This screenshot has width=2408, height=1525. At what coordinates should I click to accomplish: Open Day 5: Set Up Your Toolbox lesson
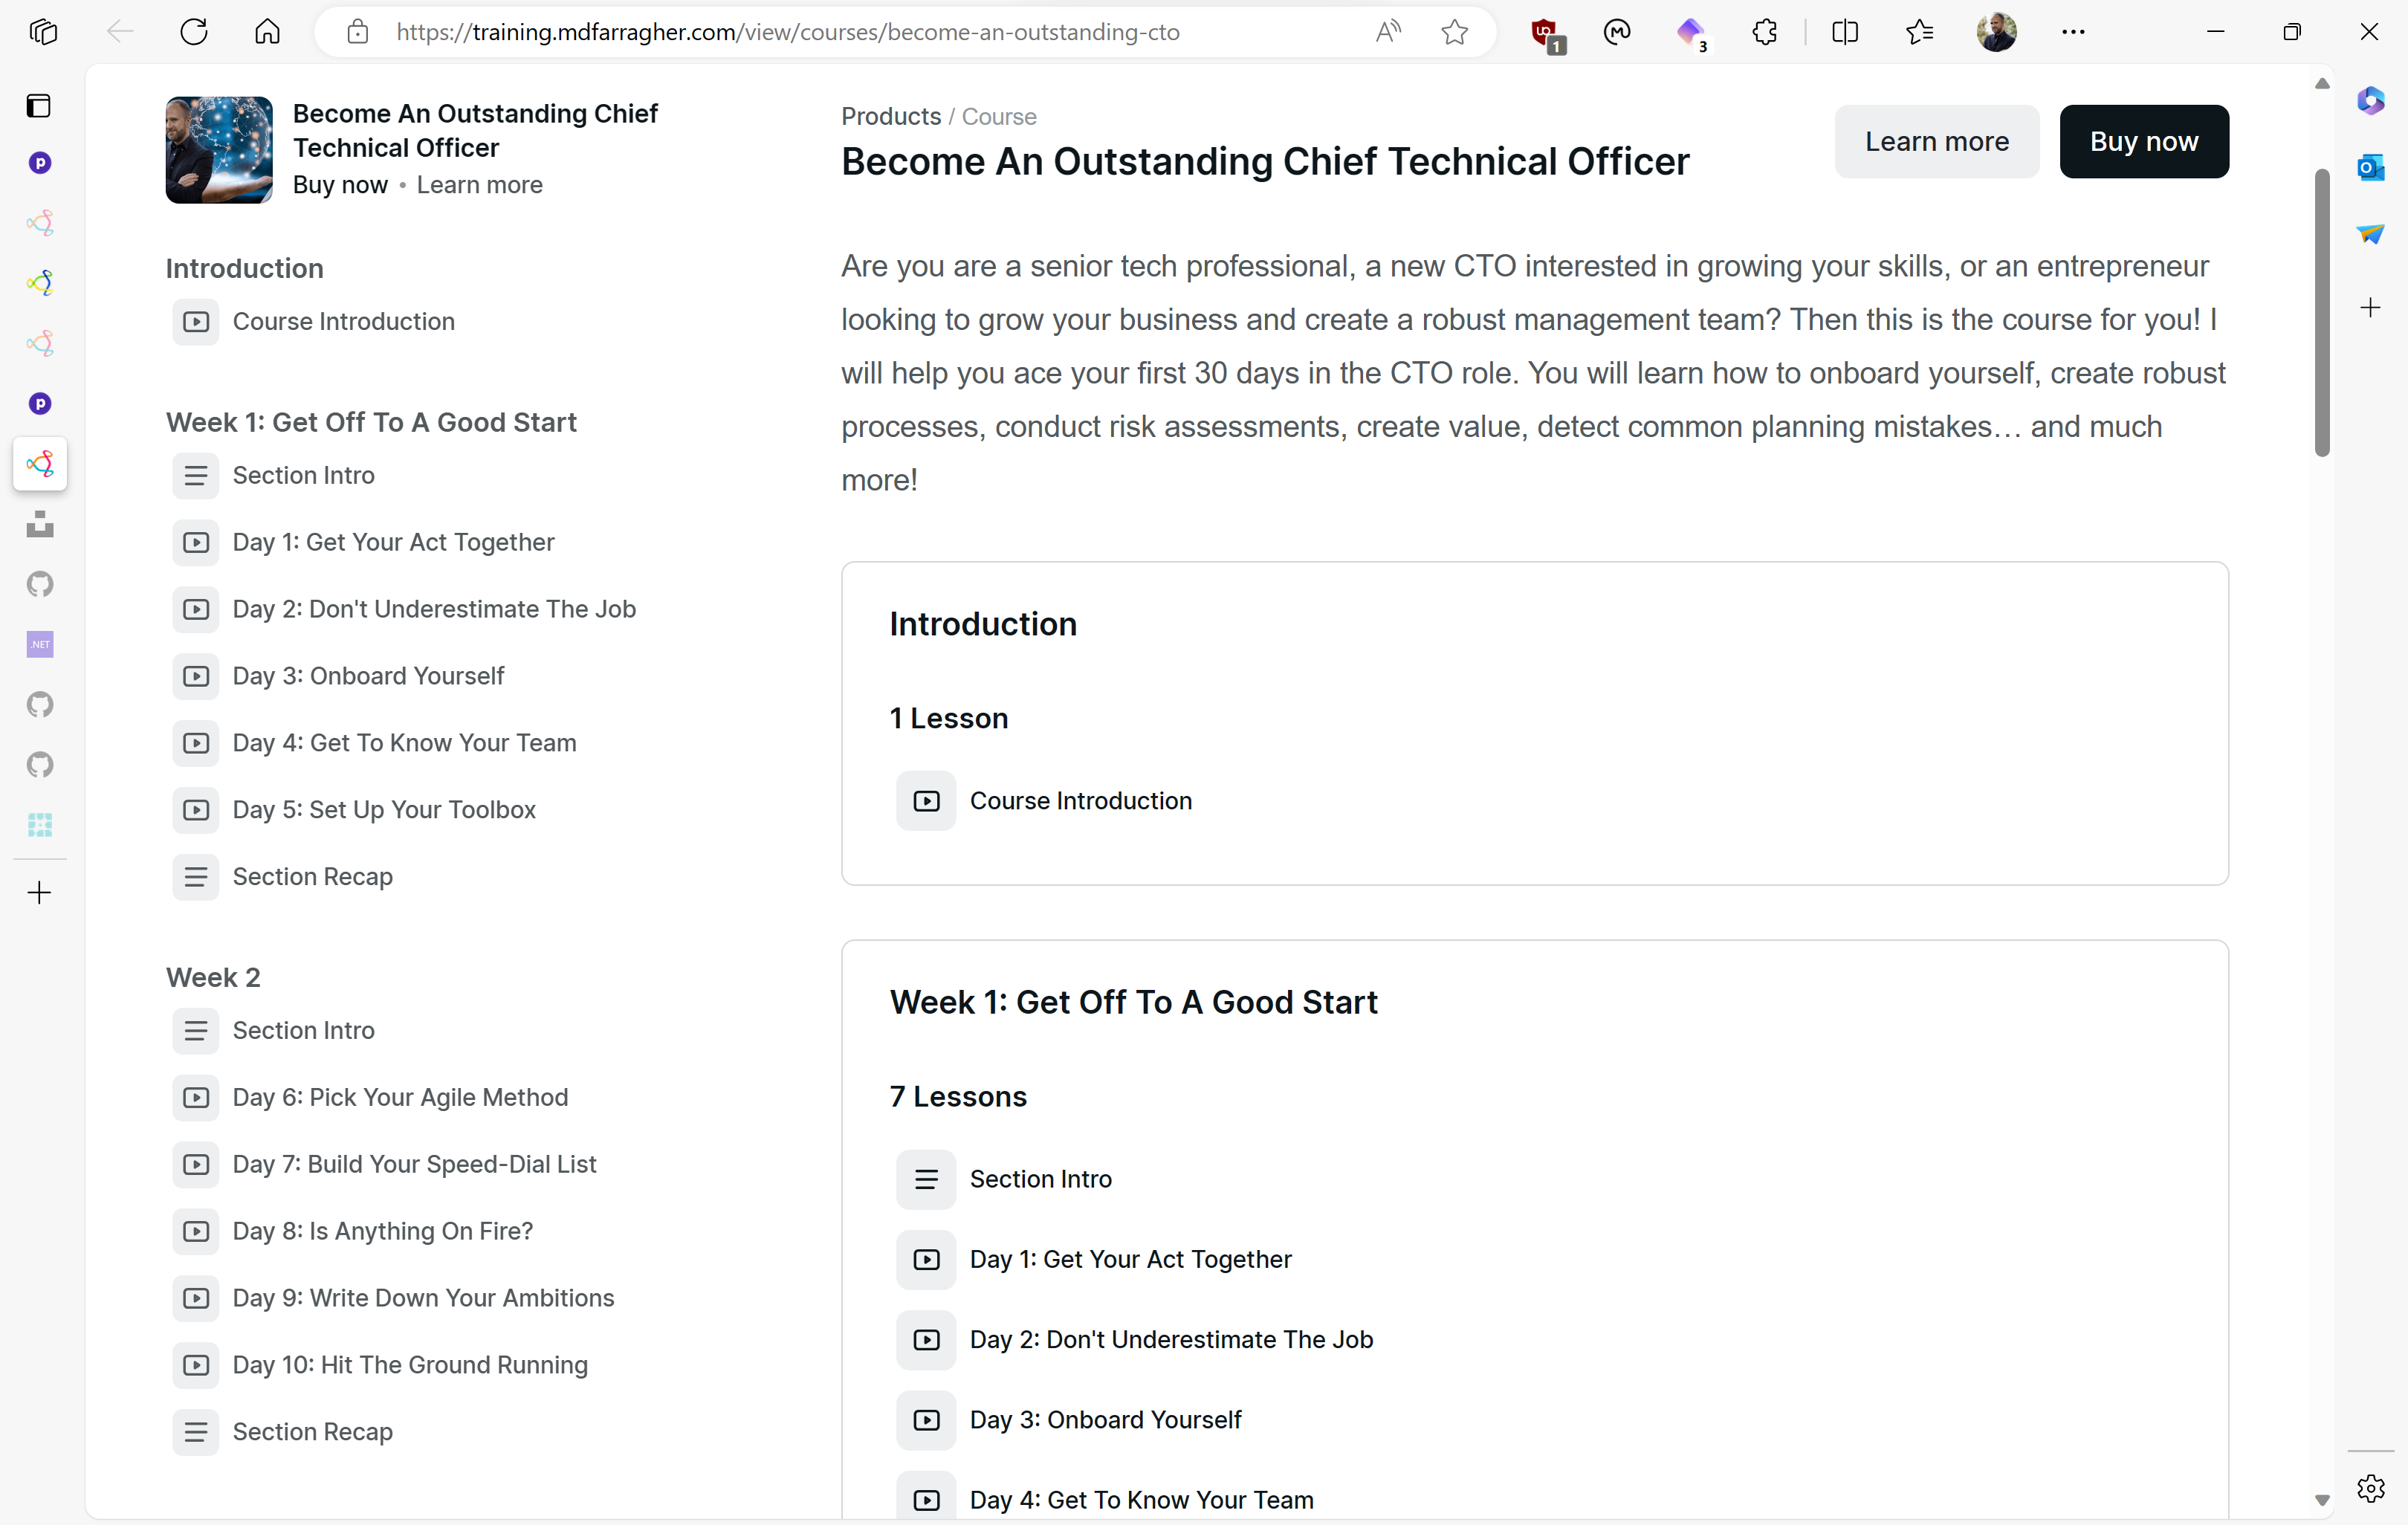coord(384,810)
